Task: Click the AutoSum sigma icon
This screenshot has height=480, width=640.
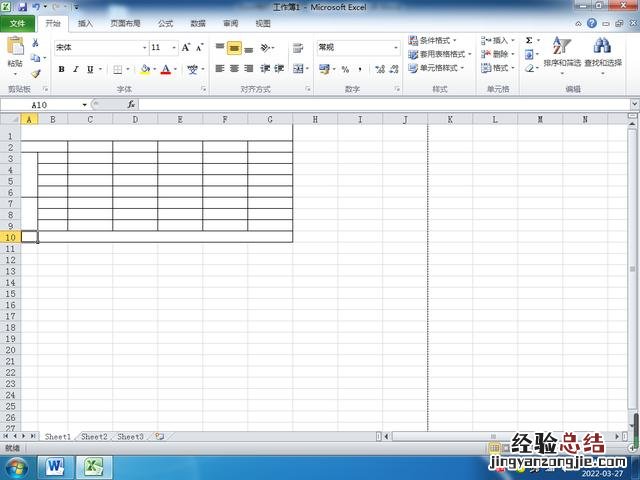Action: click(529, 41)
